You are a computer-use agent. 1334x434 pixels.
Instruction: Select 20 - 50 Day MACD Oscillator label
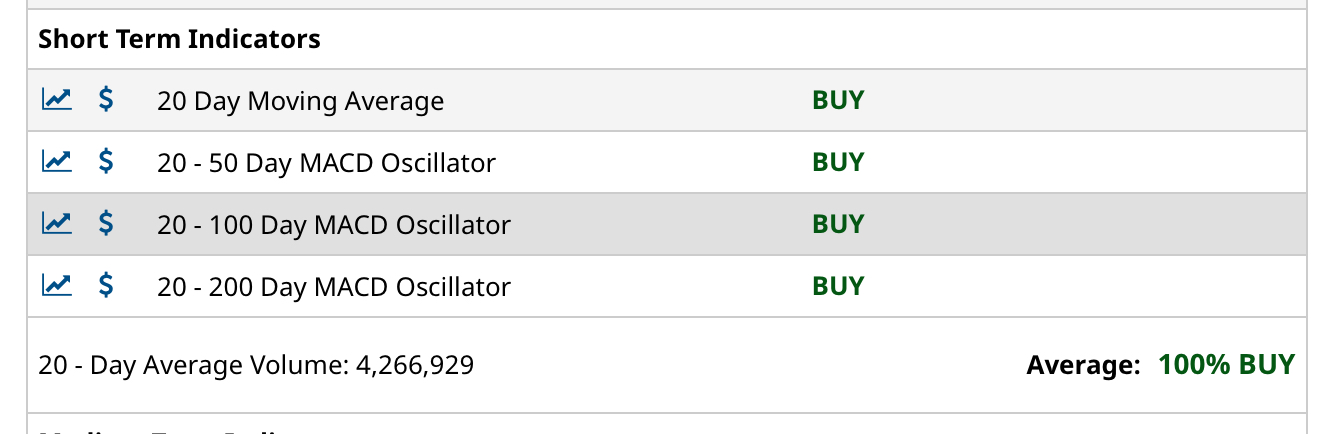click(x=326, y=163)
